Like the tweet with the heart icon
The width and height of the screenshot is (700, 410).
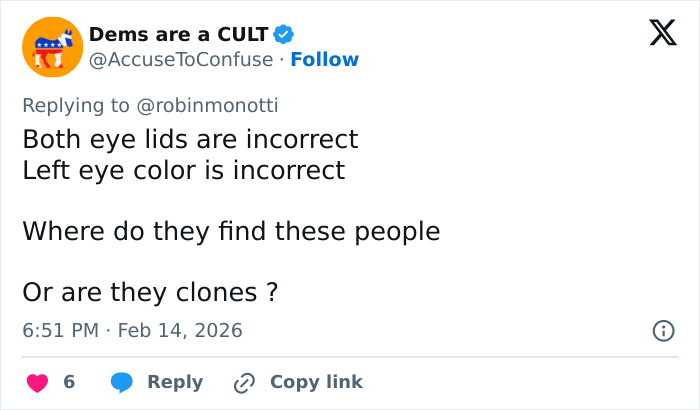tap(36, 382)
